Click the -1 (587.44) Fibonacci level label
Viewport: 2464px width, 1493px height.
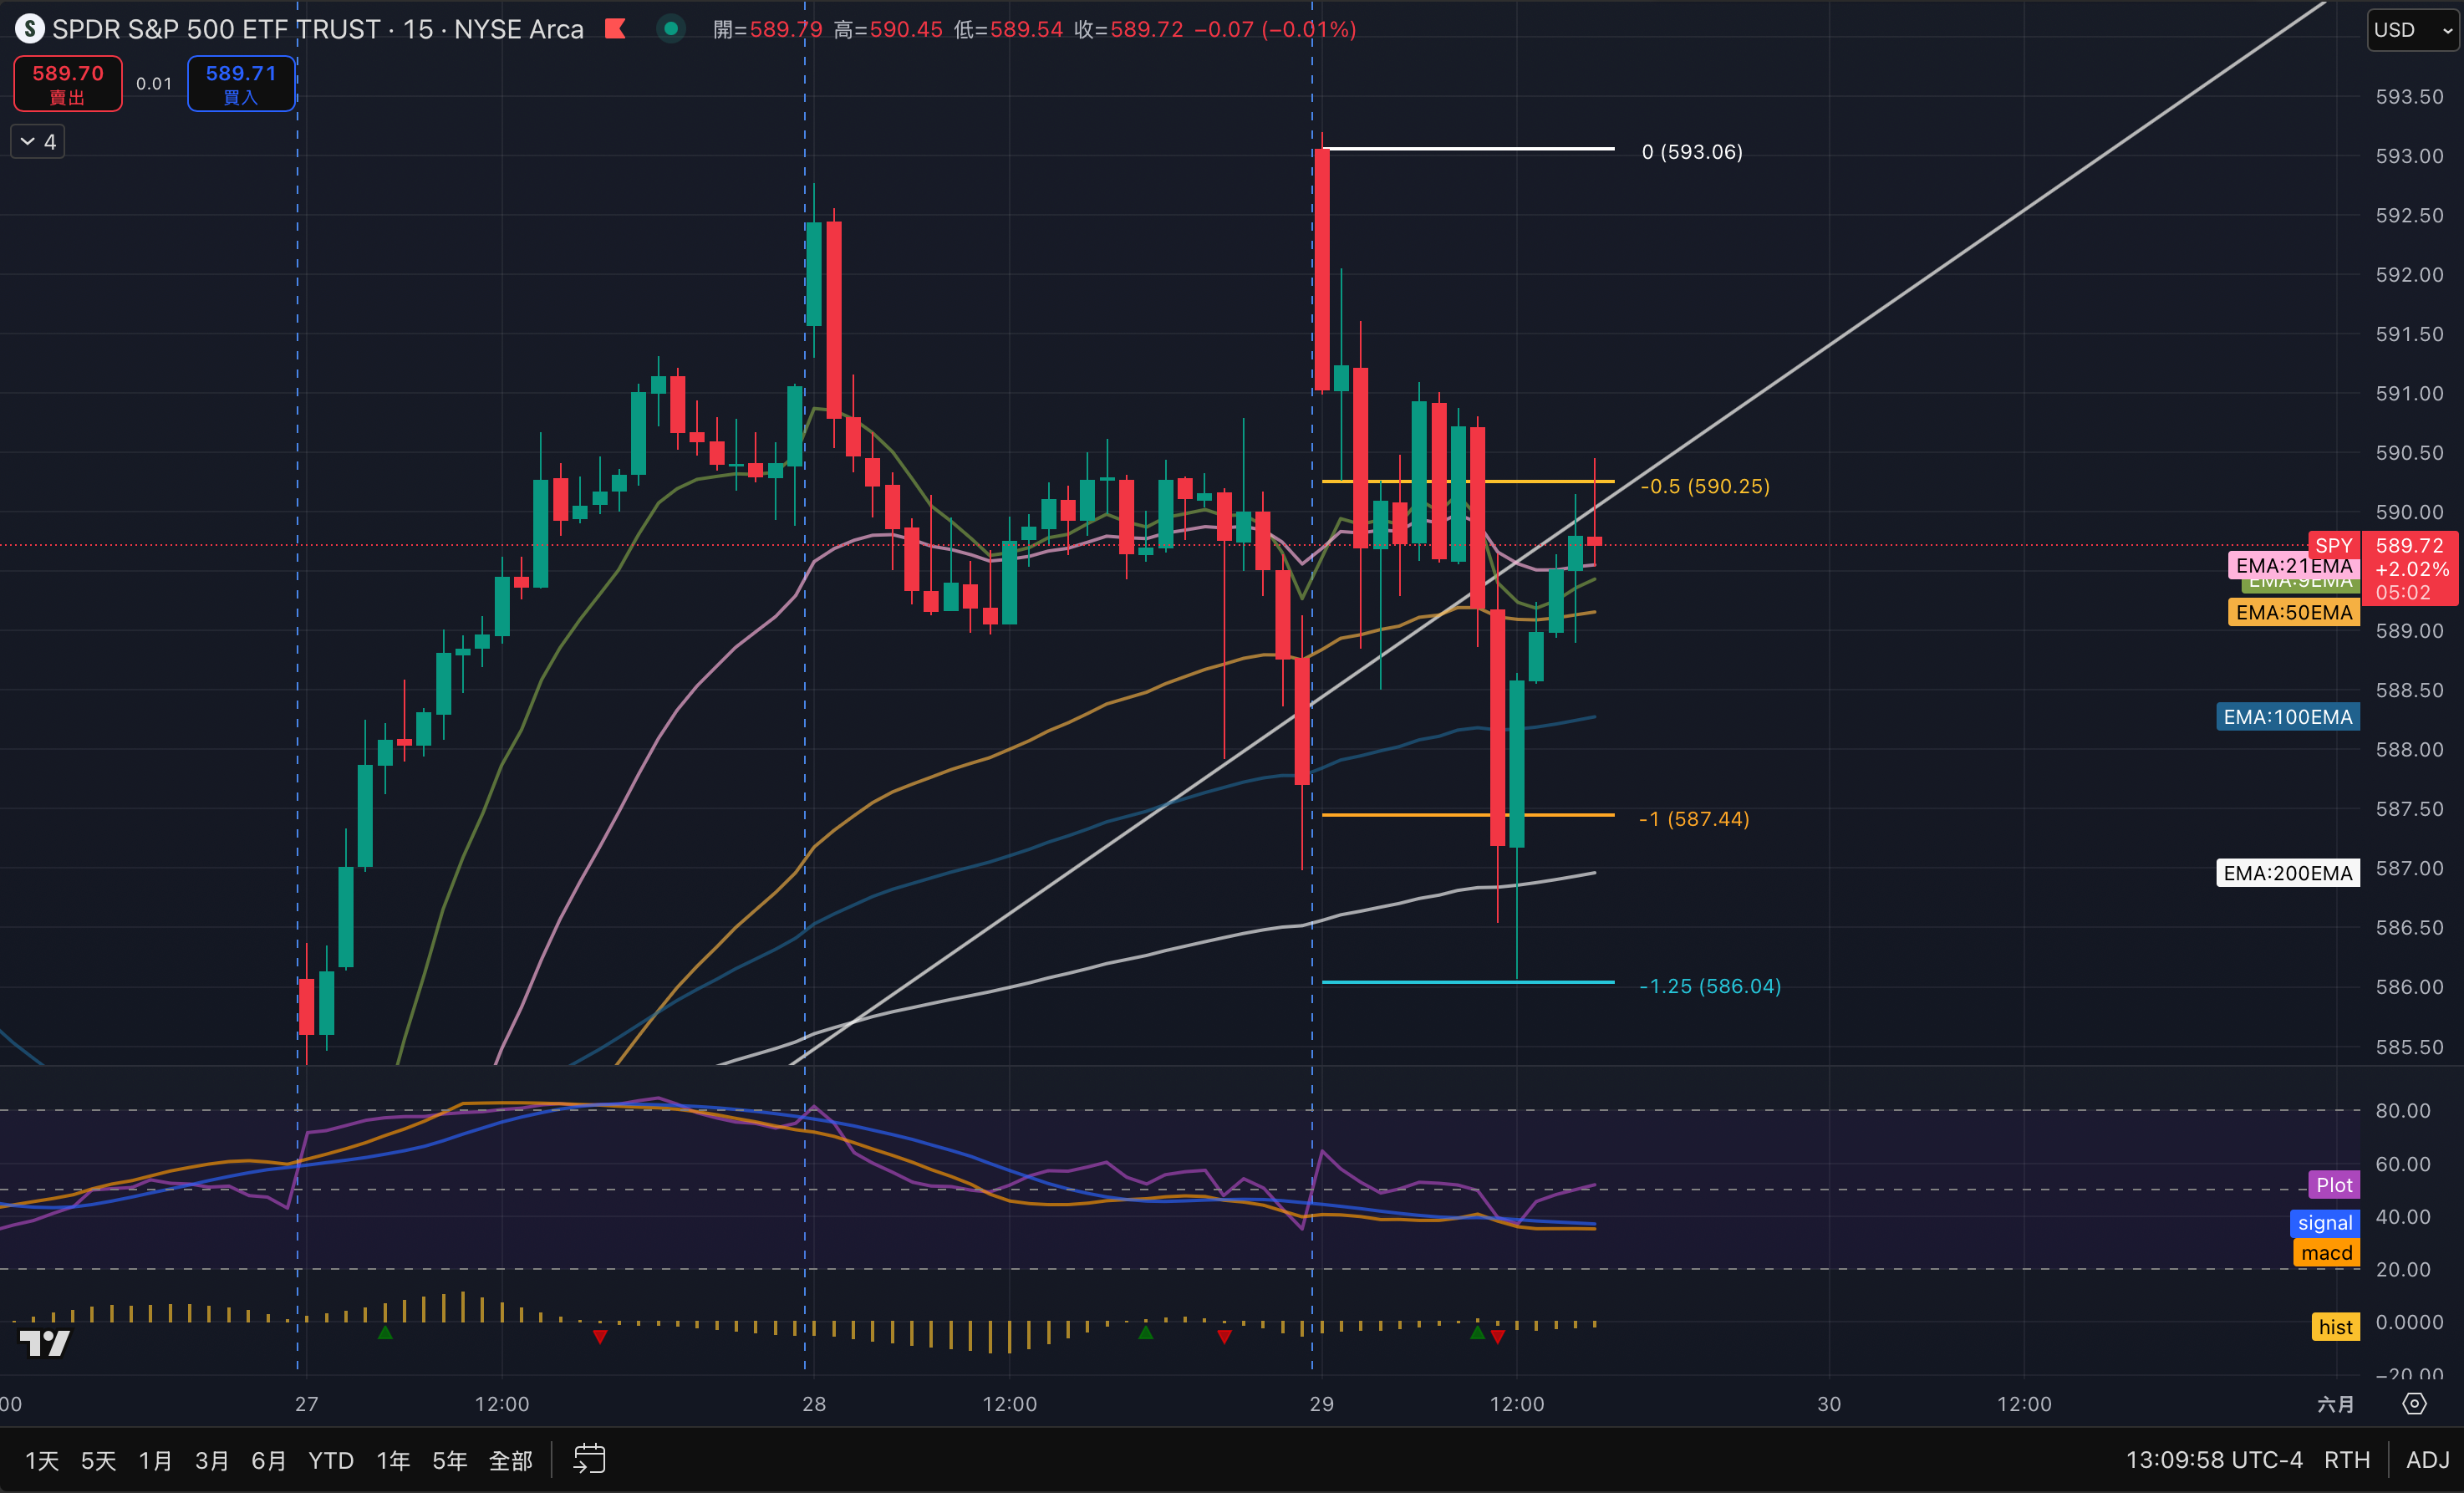tap(1694, 819)
